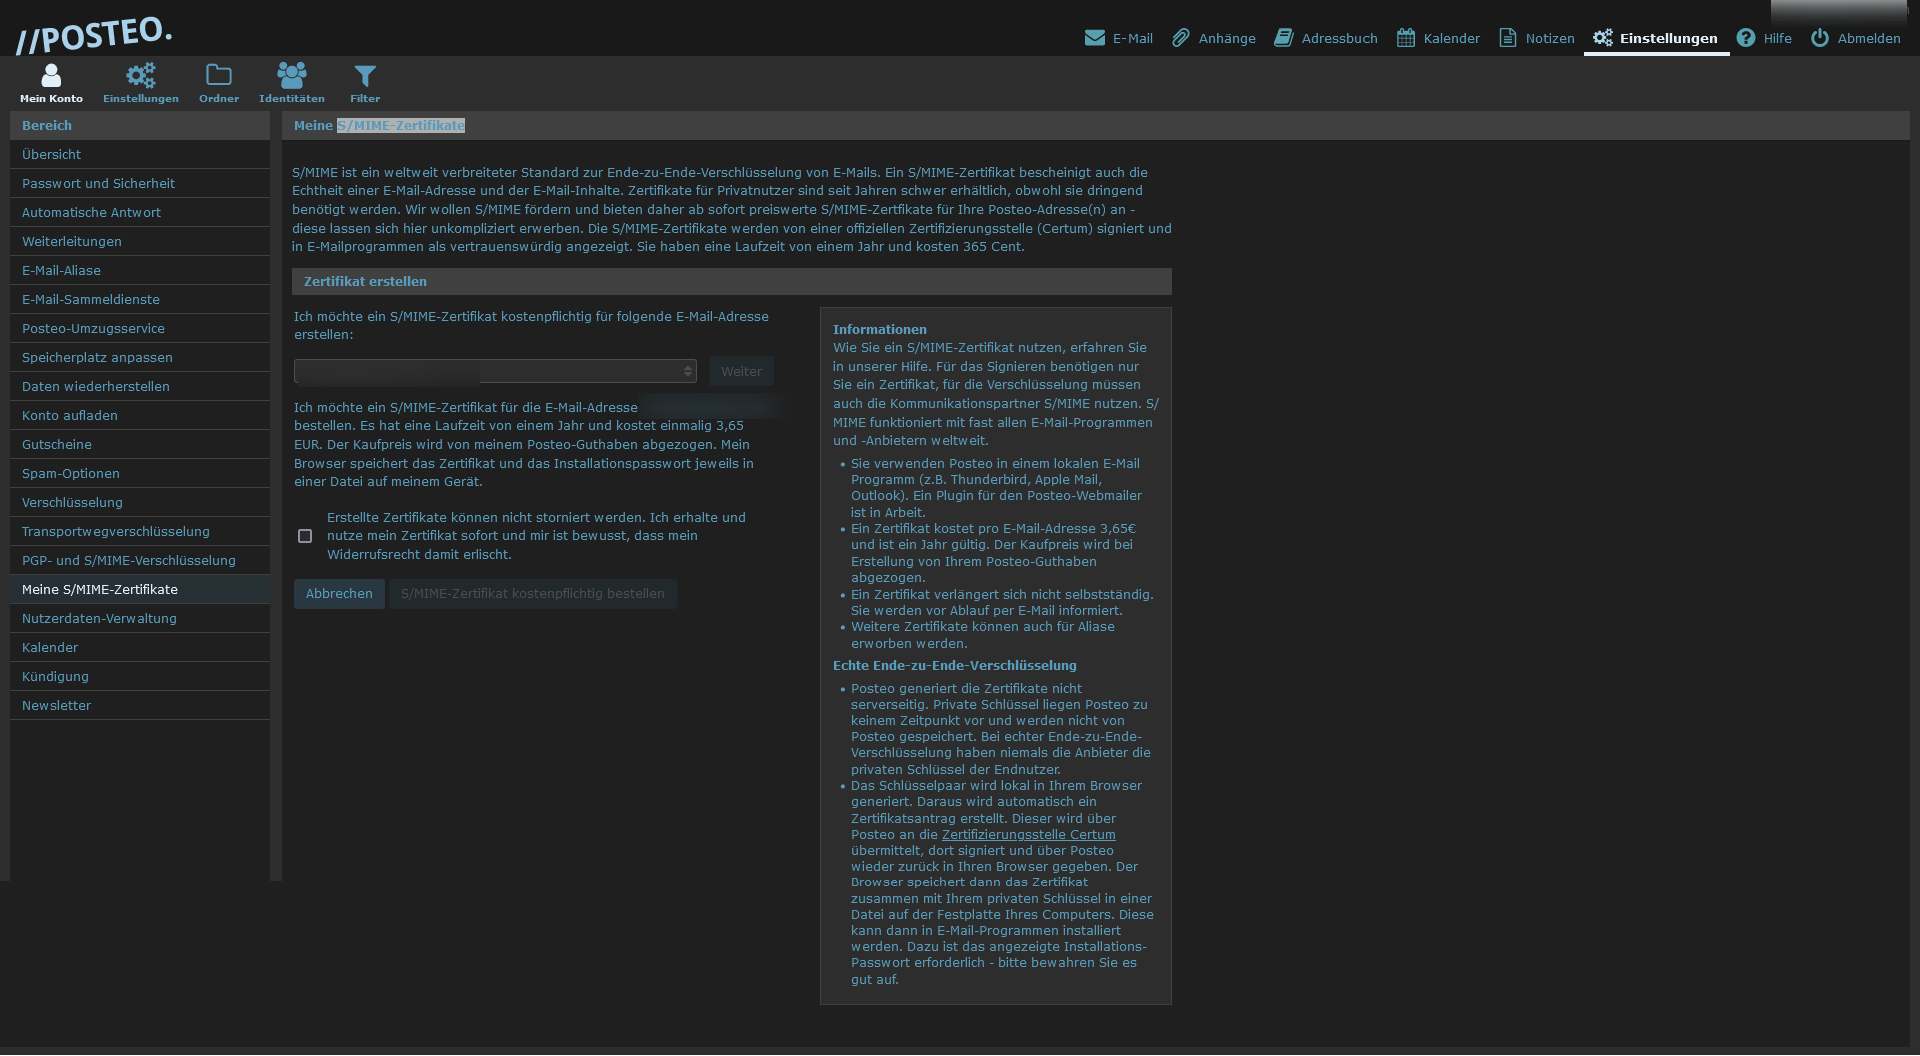Open Identitäten people icon in toolbar
The image size is (1920, 1056).
tap(291, 76)
